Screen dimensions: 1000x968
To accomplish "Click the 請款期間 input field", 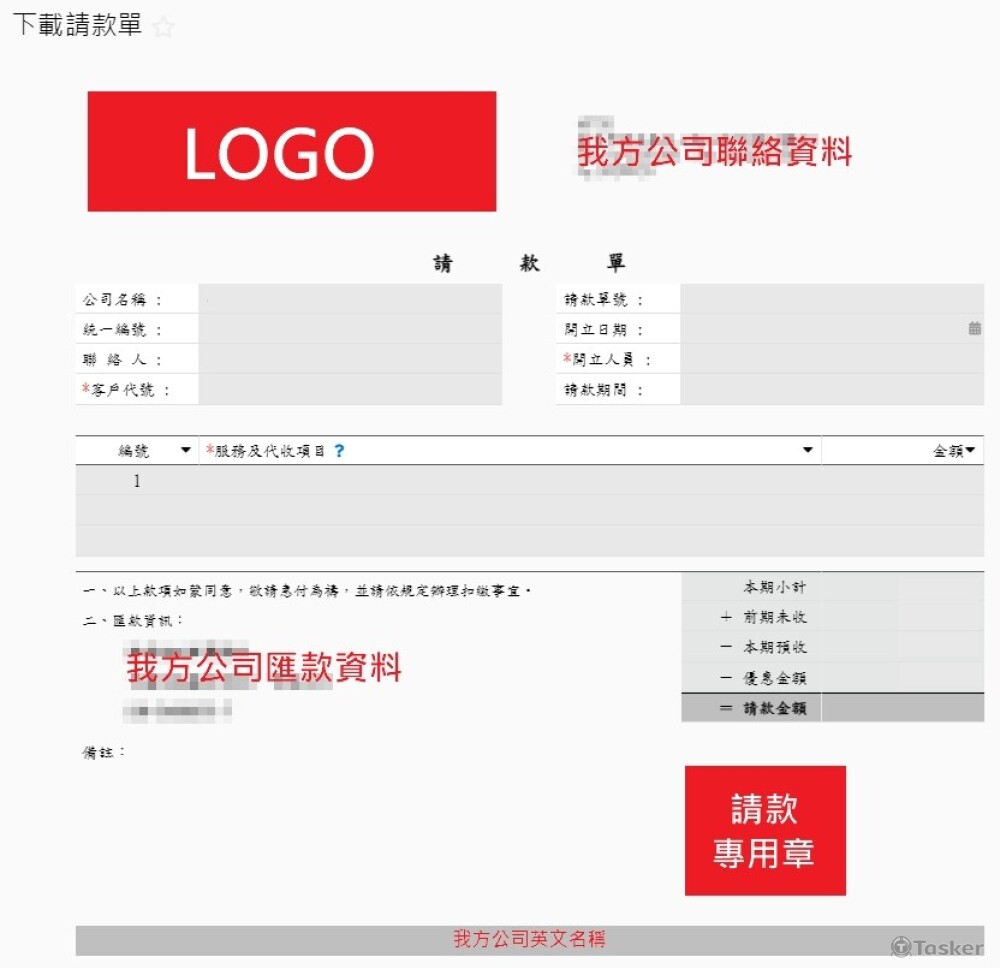I will (830, 390).
